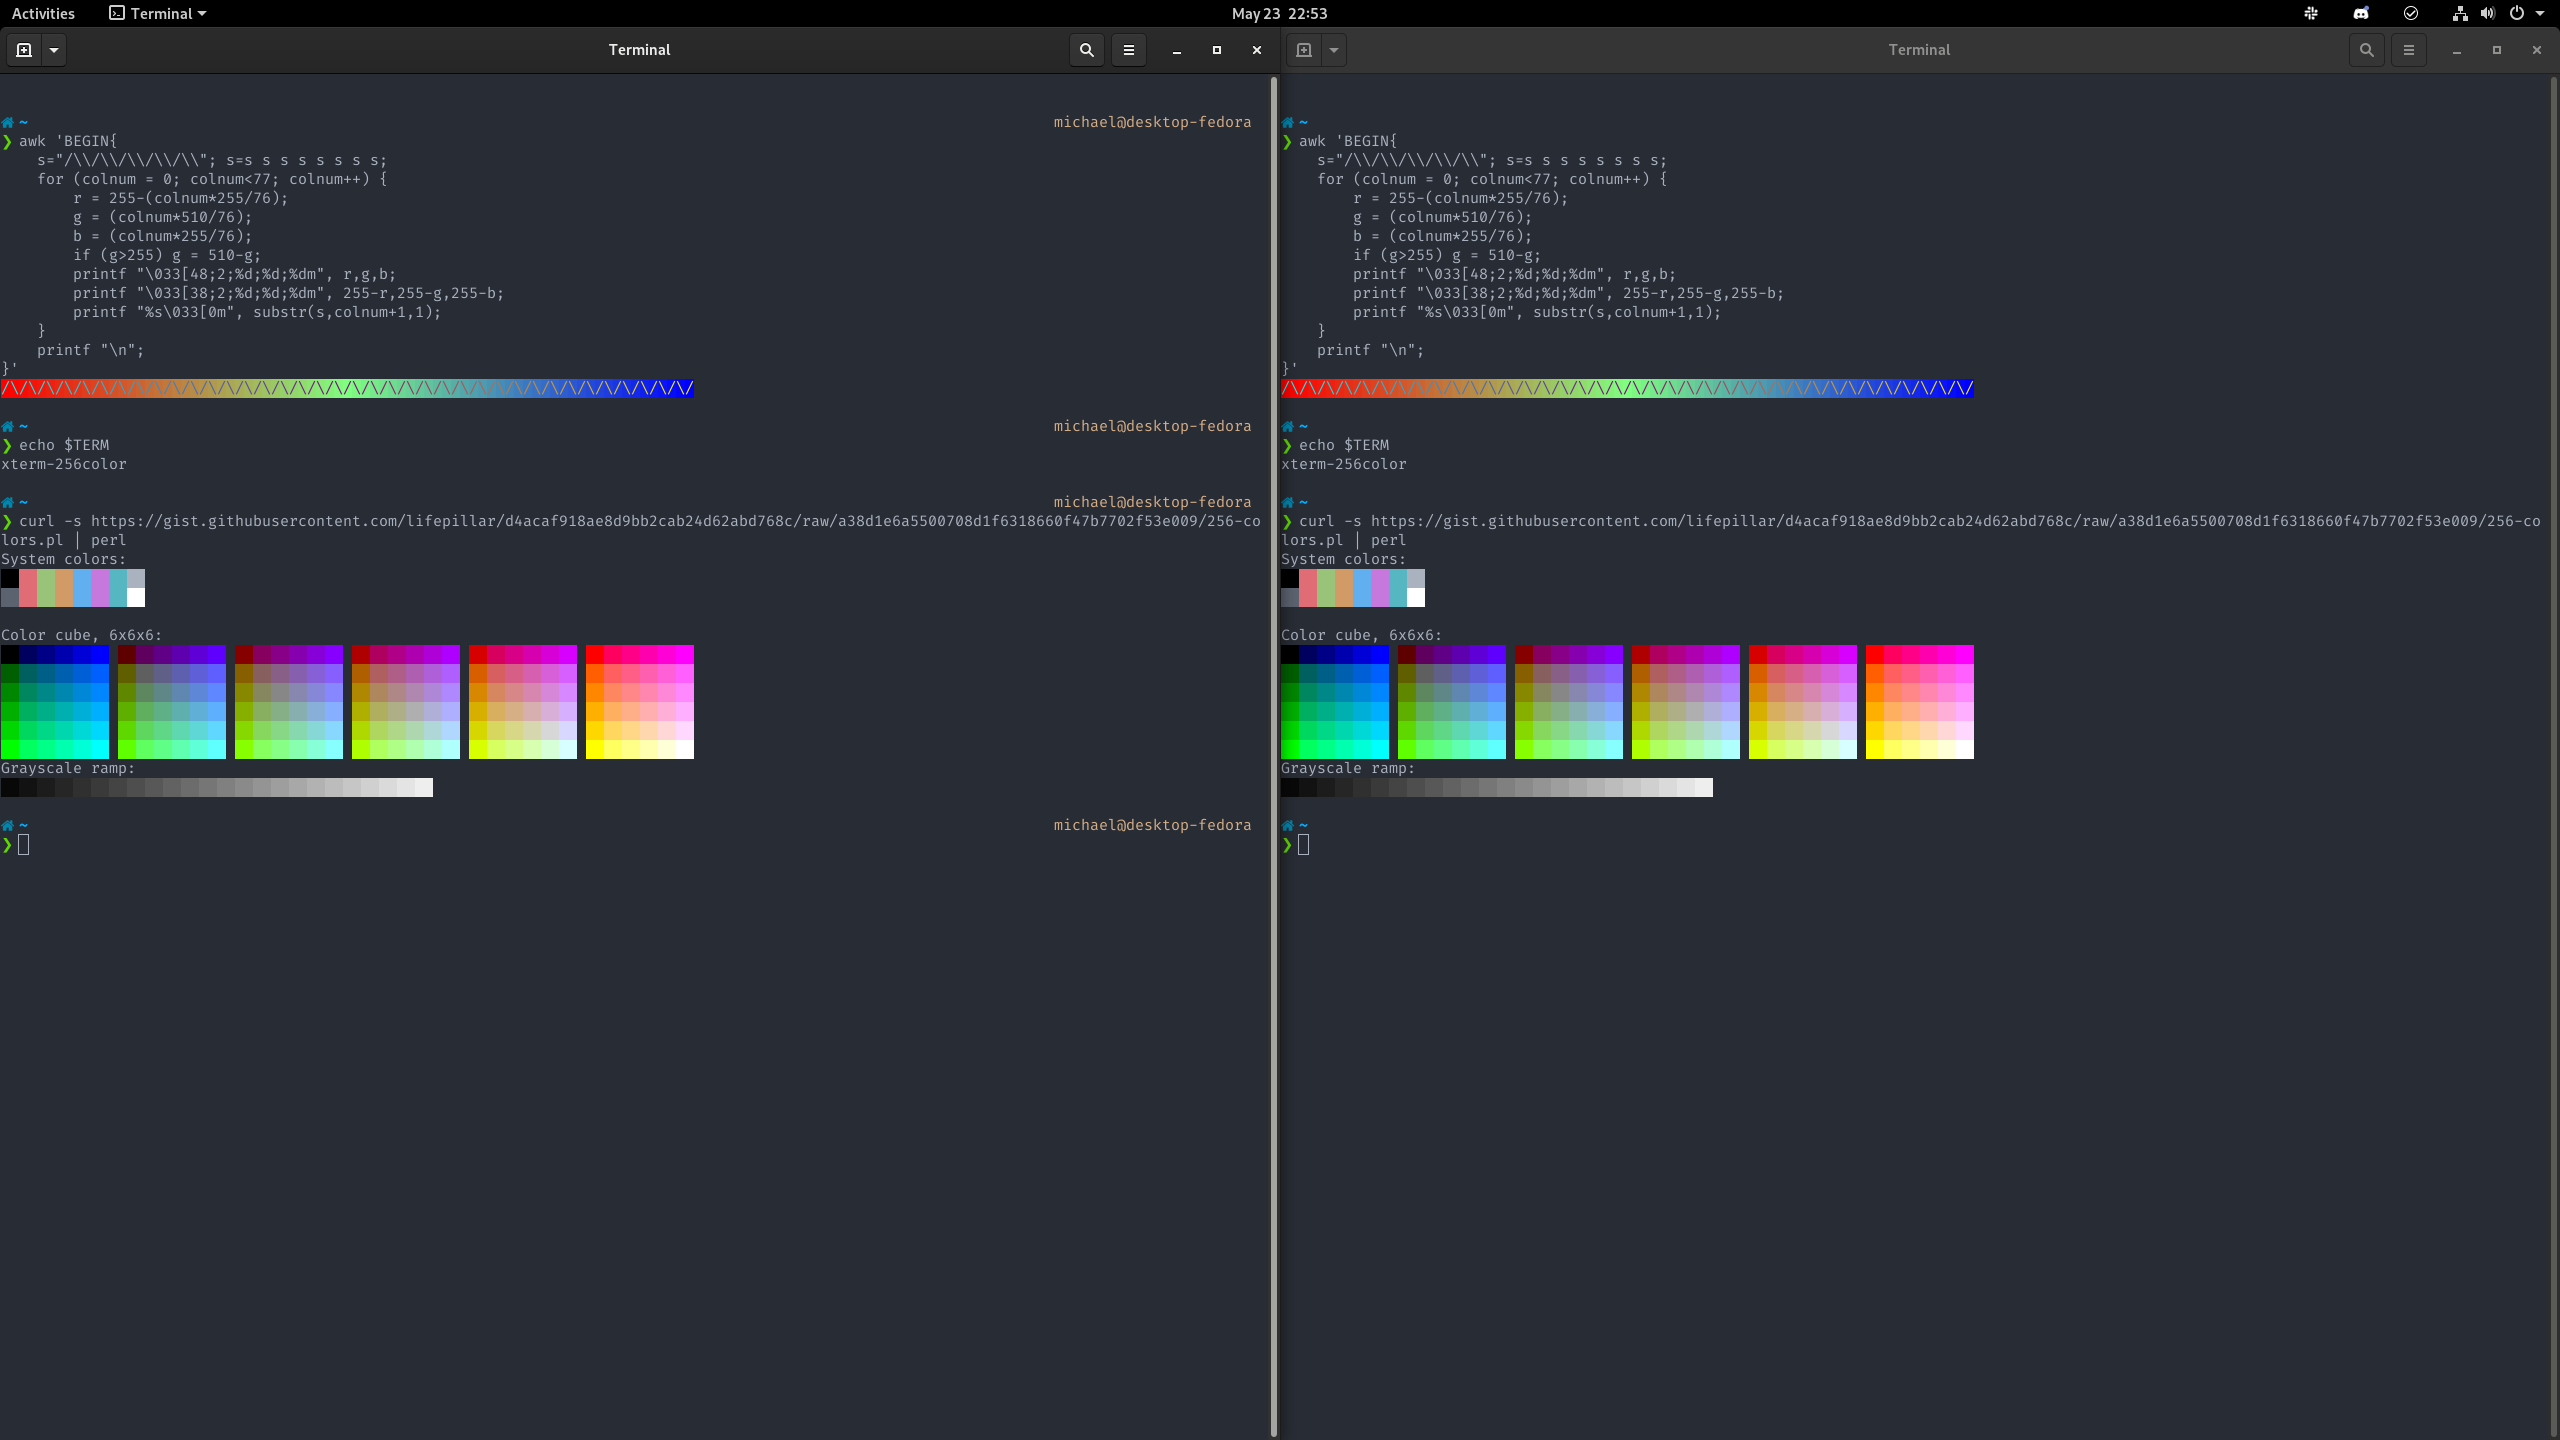Open a new tab in the right Terminal

(x=1303, y=50)
